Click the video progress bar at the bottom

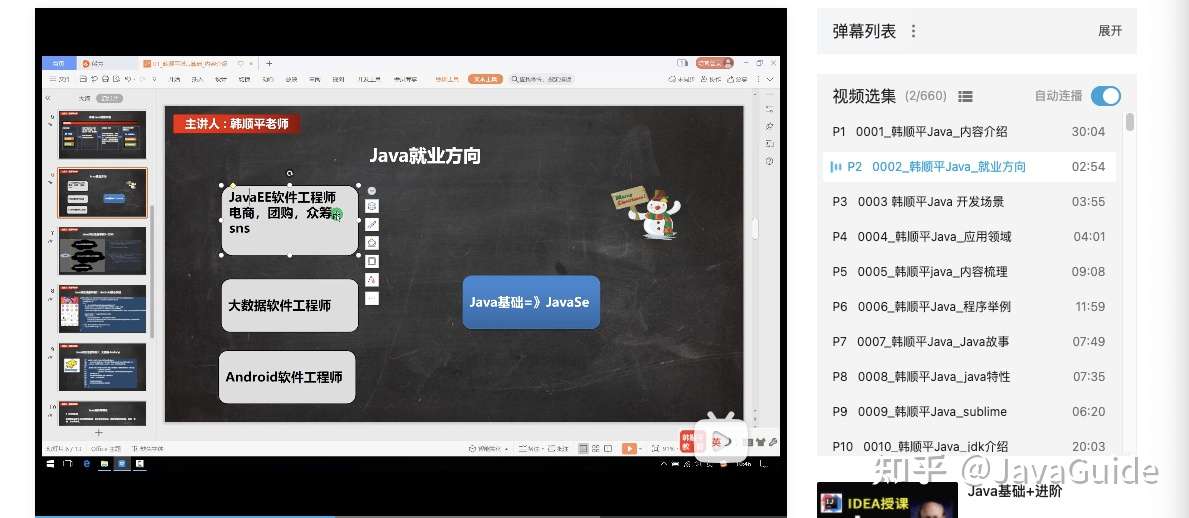point(410,516)
